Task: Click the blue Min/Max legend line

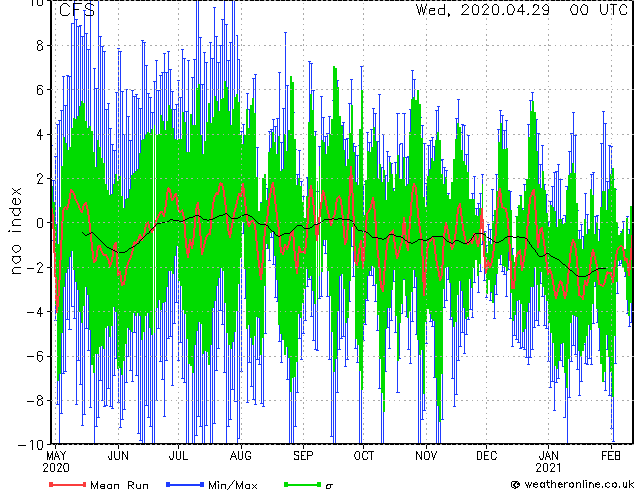Action: (x=185, y=484)
